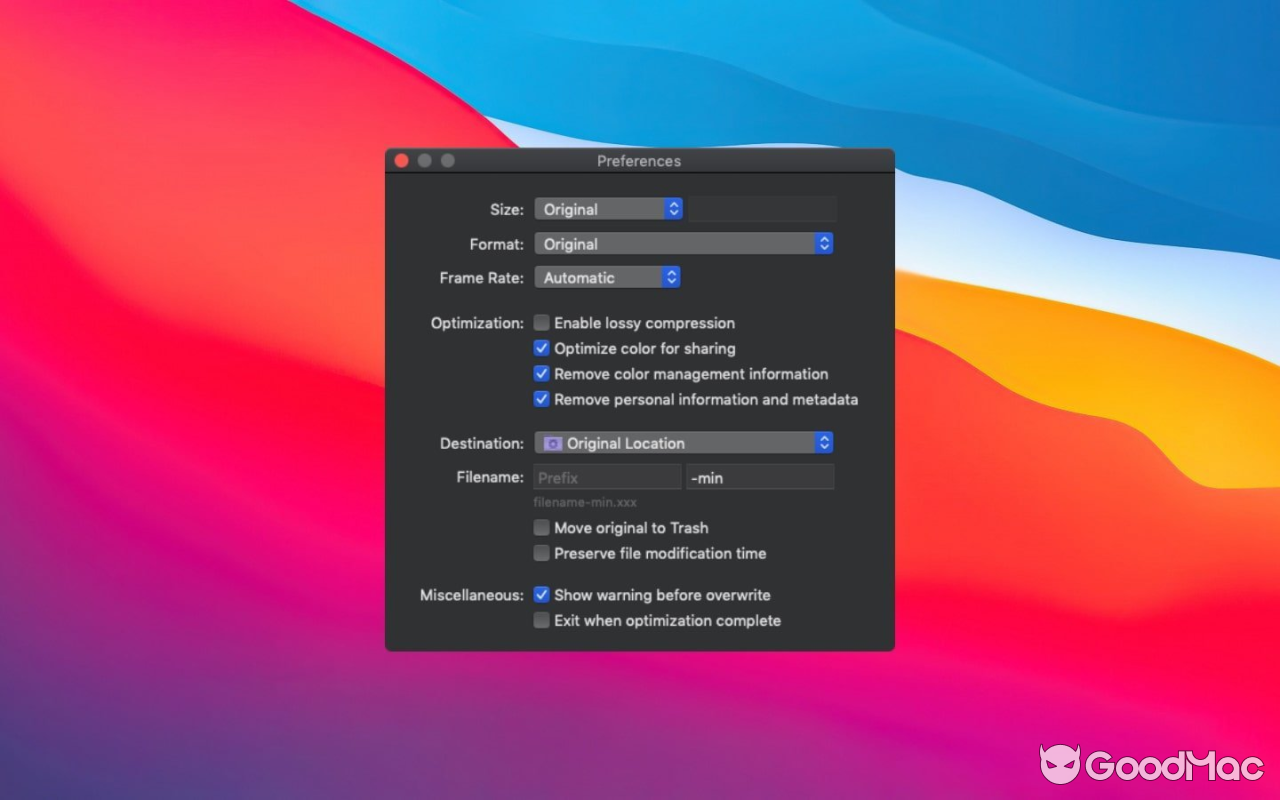Click the -min suffix text field
This screenshot has width=1280, height=800.
pos(760,477)
